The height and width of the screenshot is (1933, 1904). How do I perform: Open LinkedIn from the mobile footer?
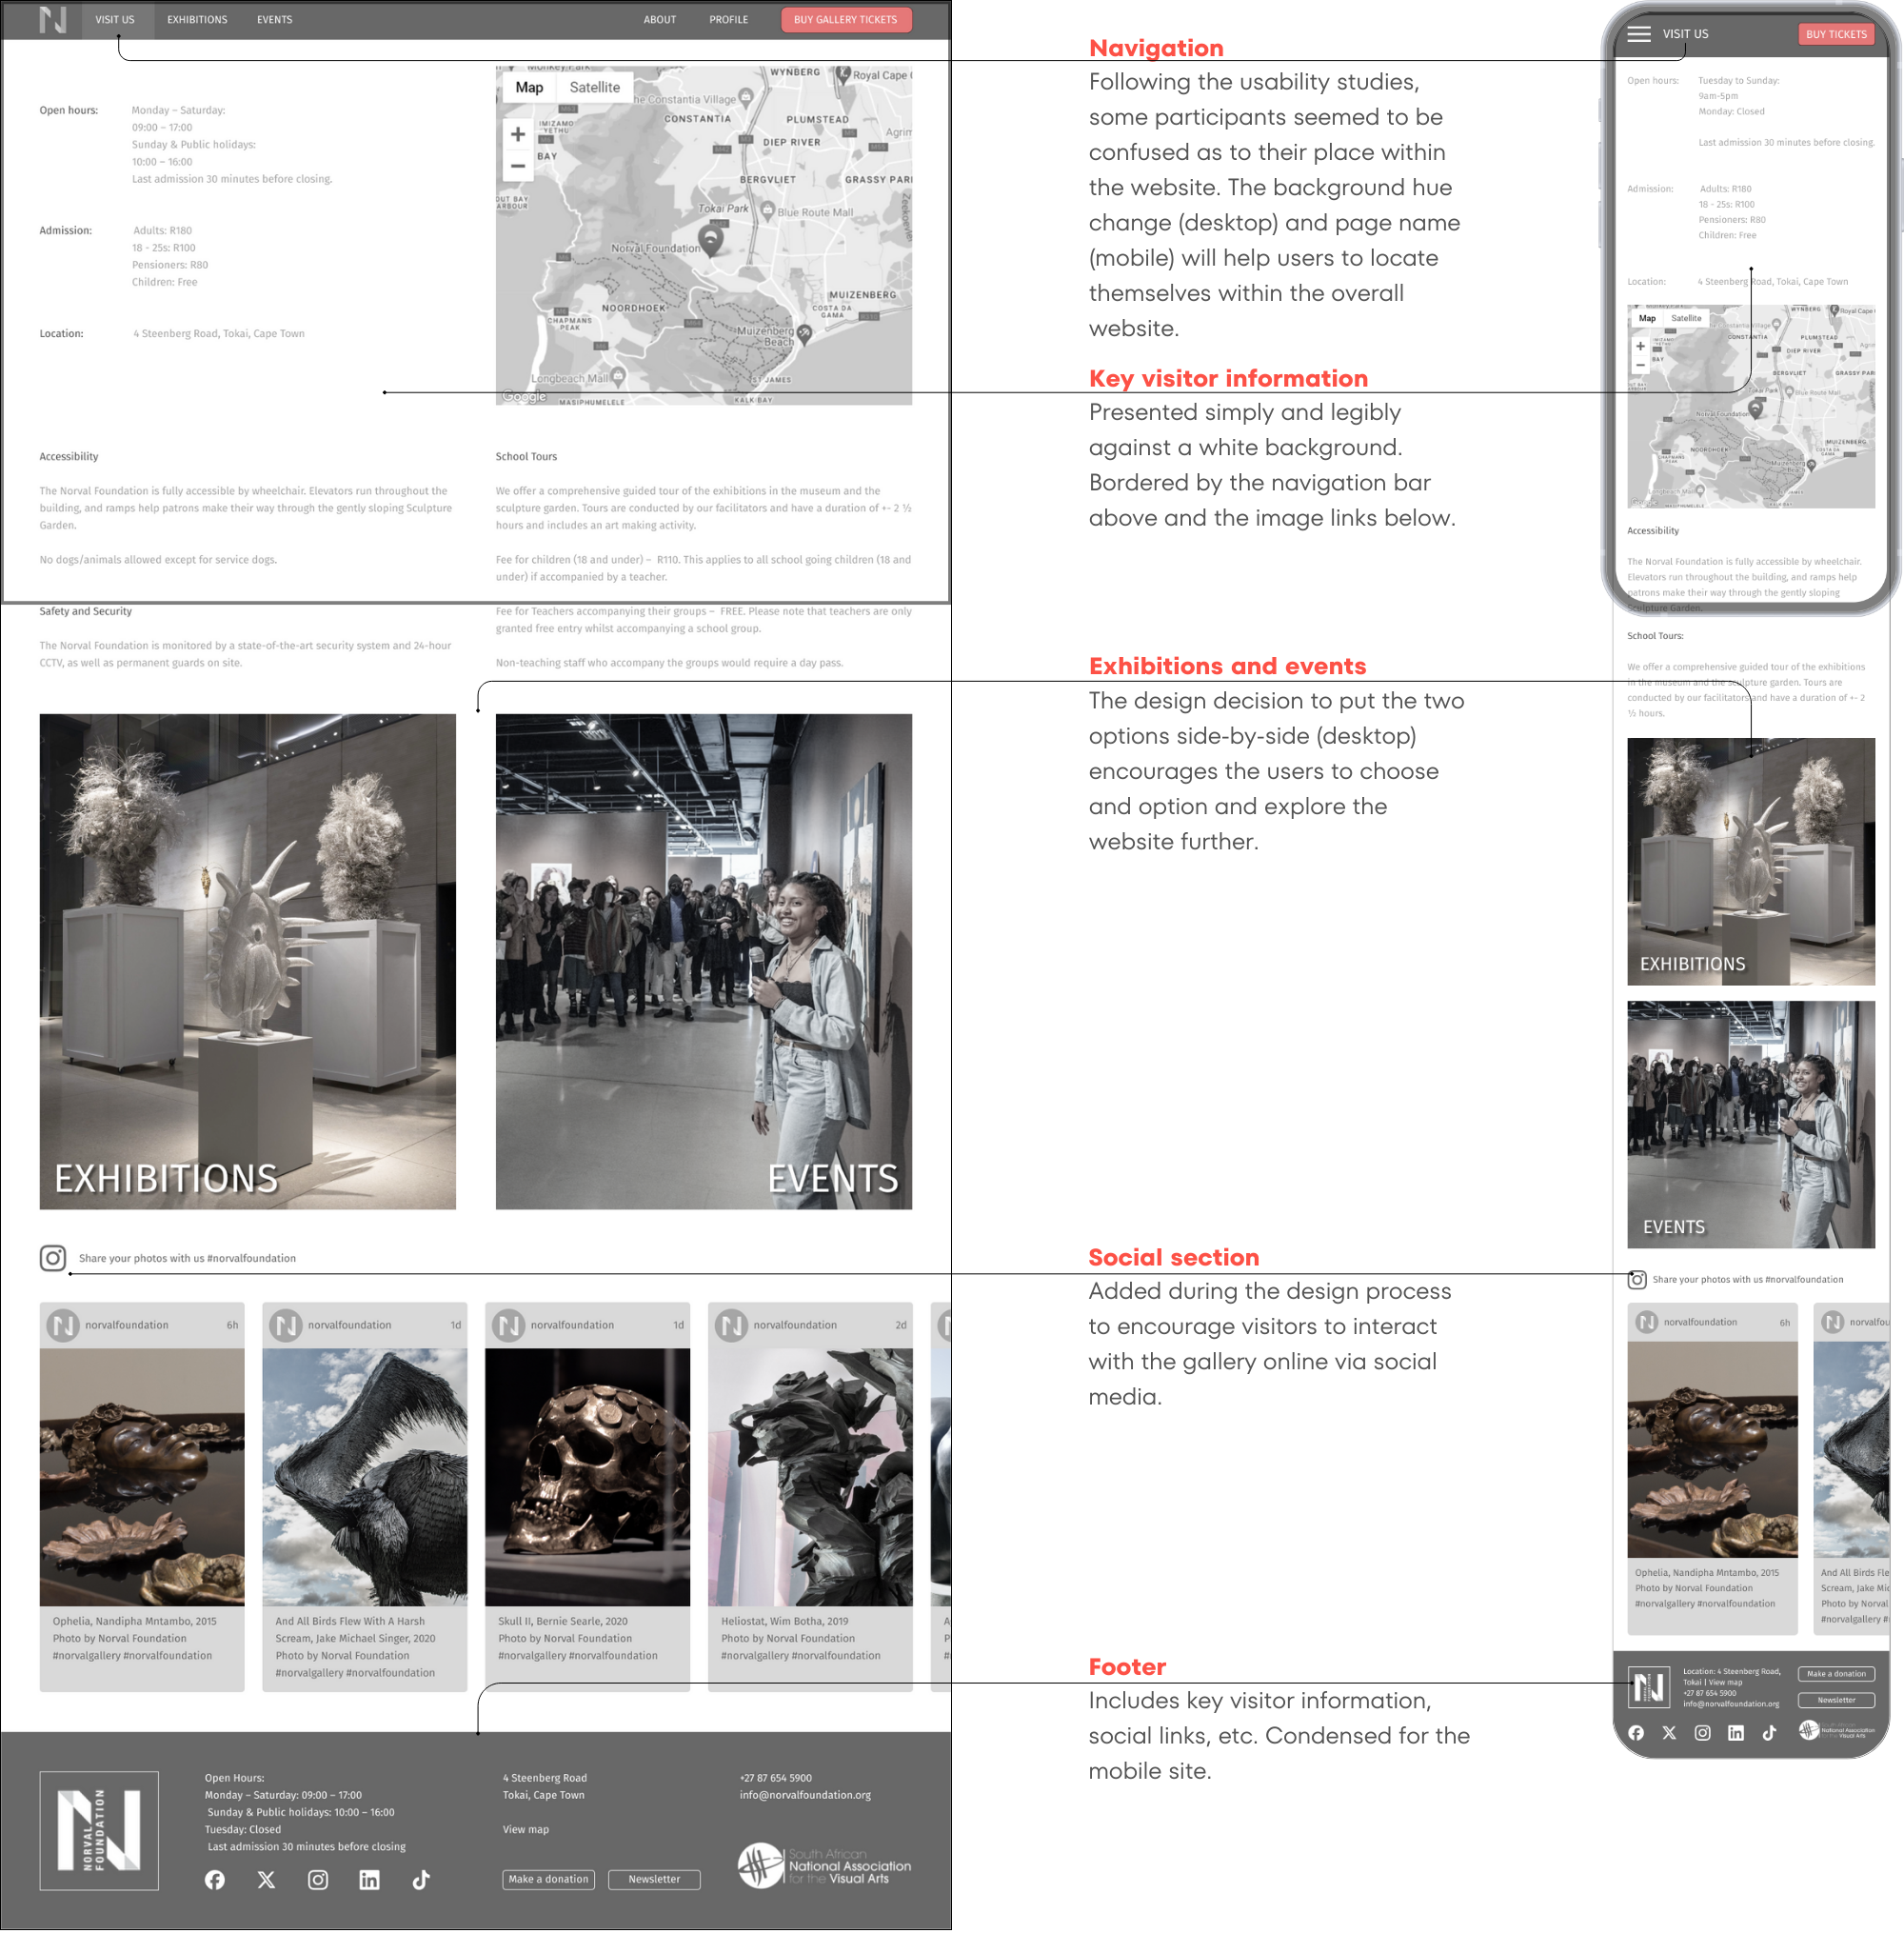1735,1733
